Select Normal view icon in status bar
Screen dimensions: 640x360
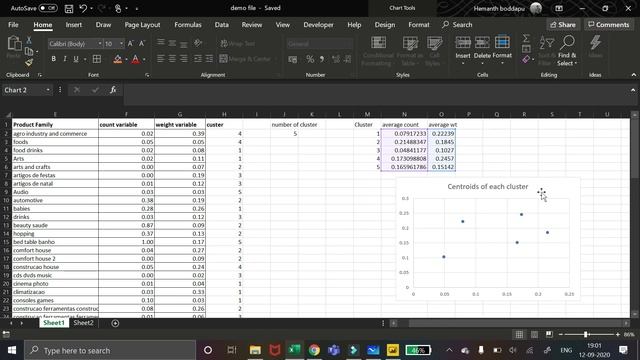tap(519, 335)
